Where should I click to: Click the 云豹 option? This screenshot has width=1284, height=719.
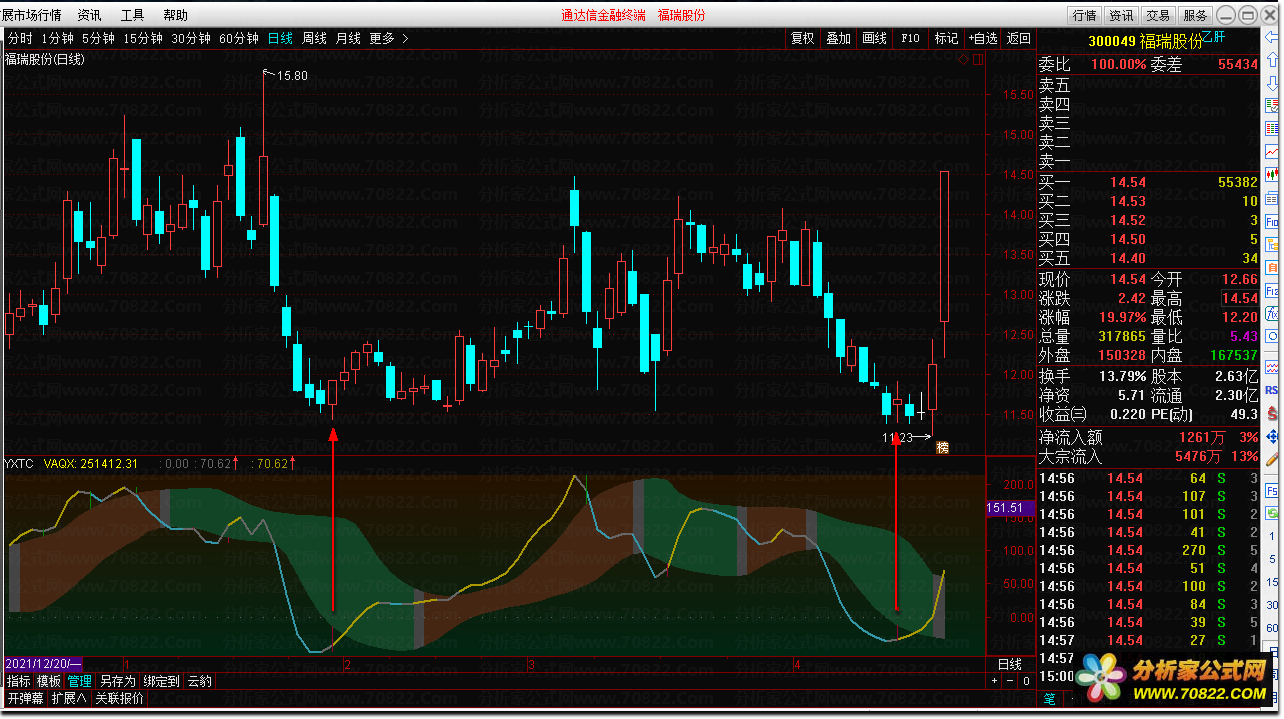point(200,681)
